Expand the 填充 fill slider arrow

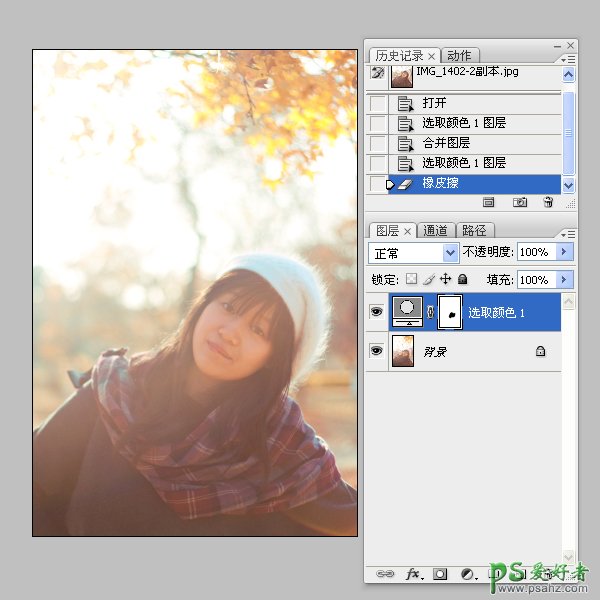click(x=564, y=280)
